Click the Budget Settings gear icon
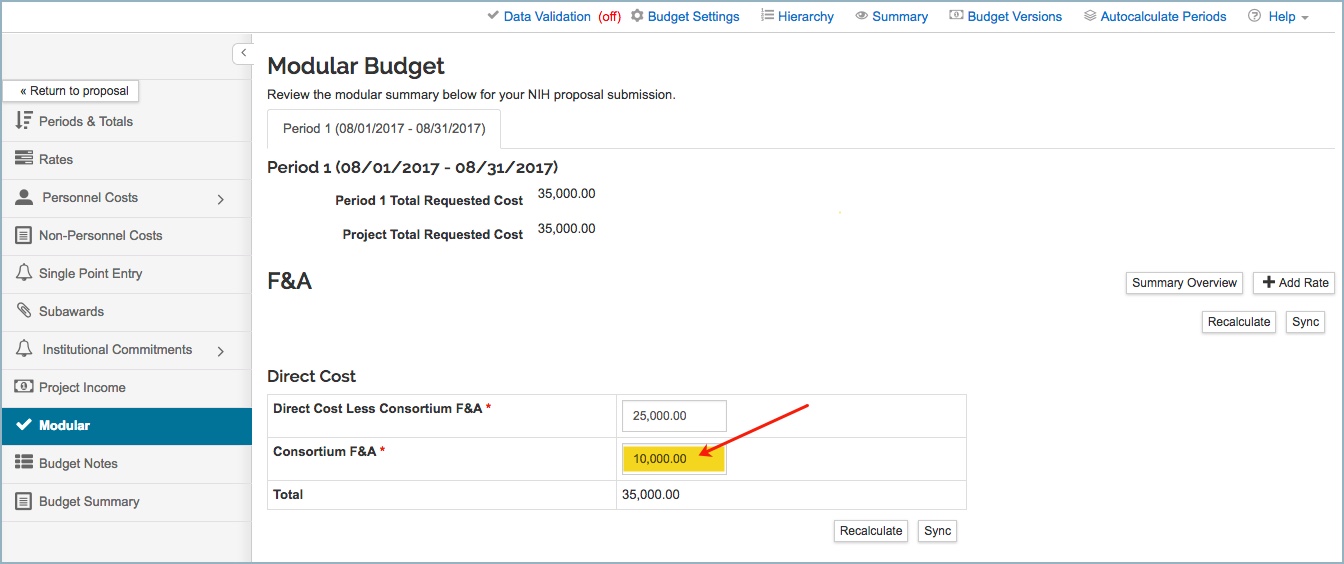 (x=637, y=16)
